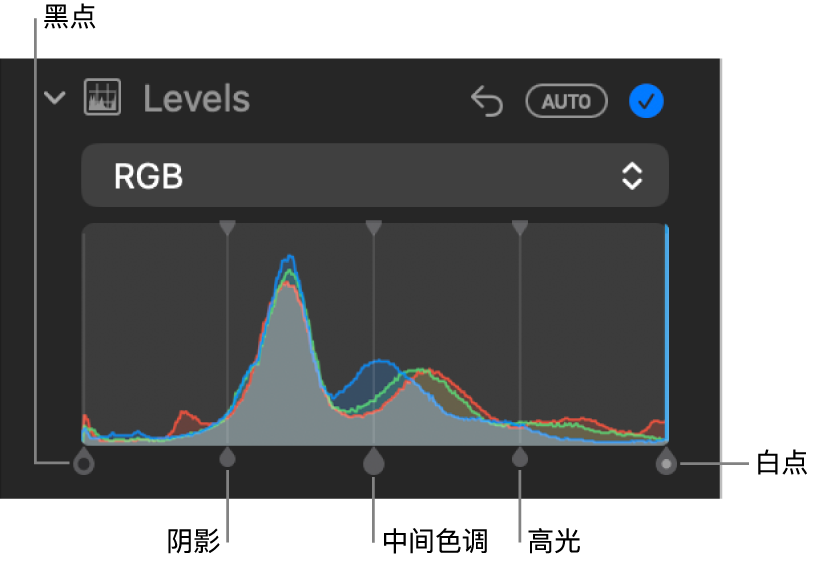Click the up-down arrows on RGB menu
The width and height of the screenshot is (814, 564).
click(632, 176)
